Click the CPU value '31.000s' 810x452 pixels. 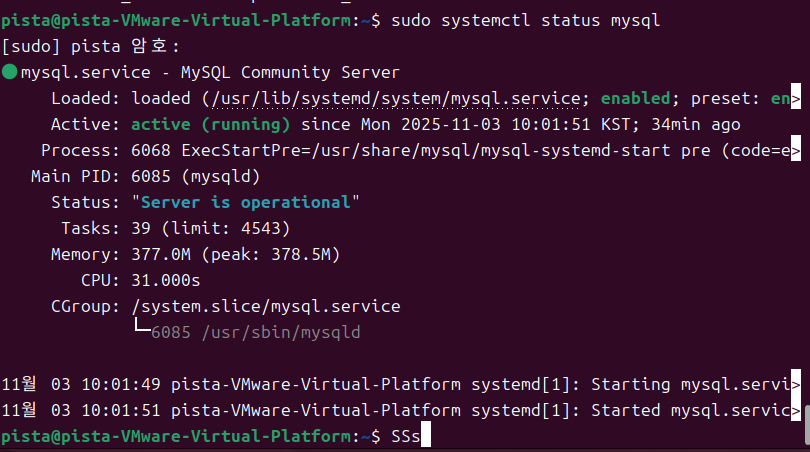165,280
